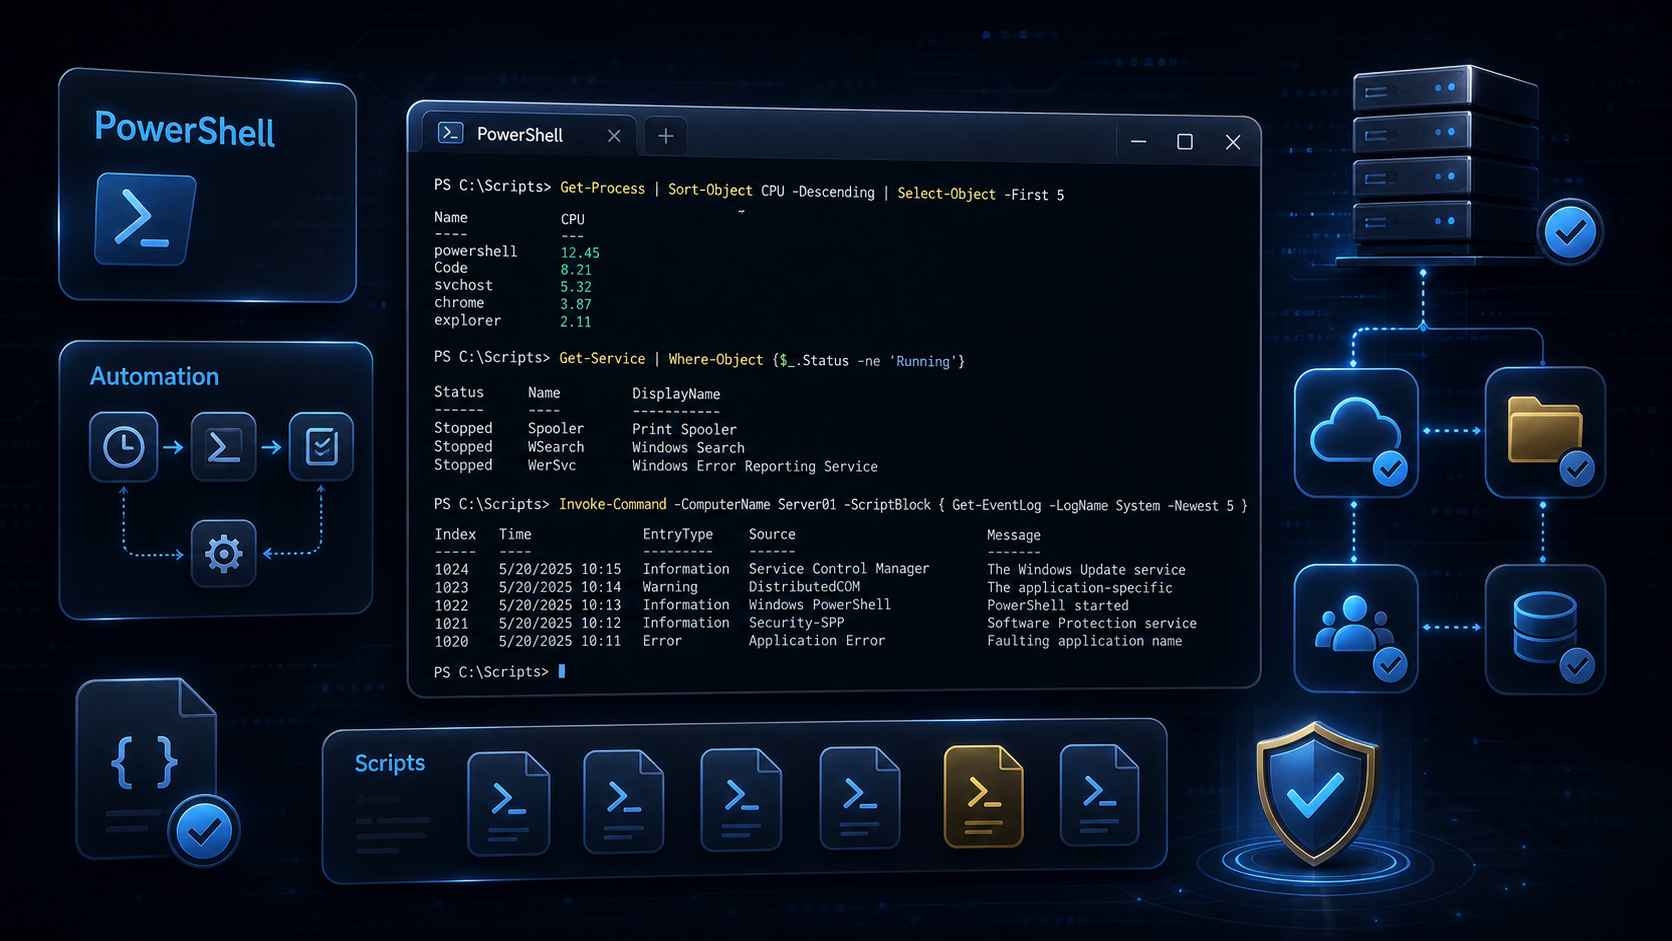Viewport: 1672px width, 941px height.
Task: Open the third script file in Scripts
Action: (741, 800)
